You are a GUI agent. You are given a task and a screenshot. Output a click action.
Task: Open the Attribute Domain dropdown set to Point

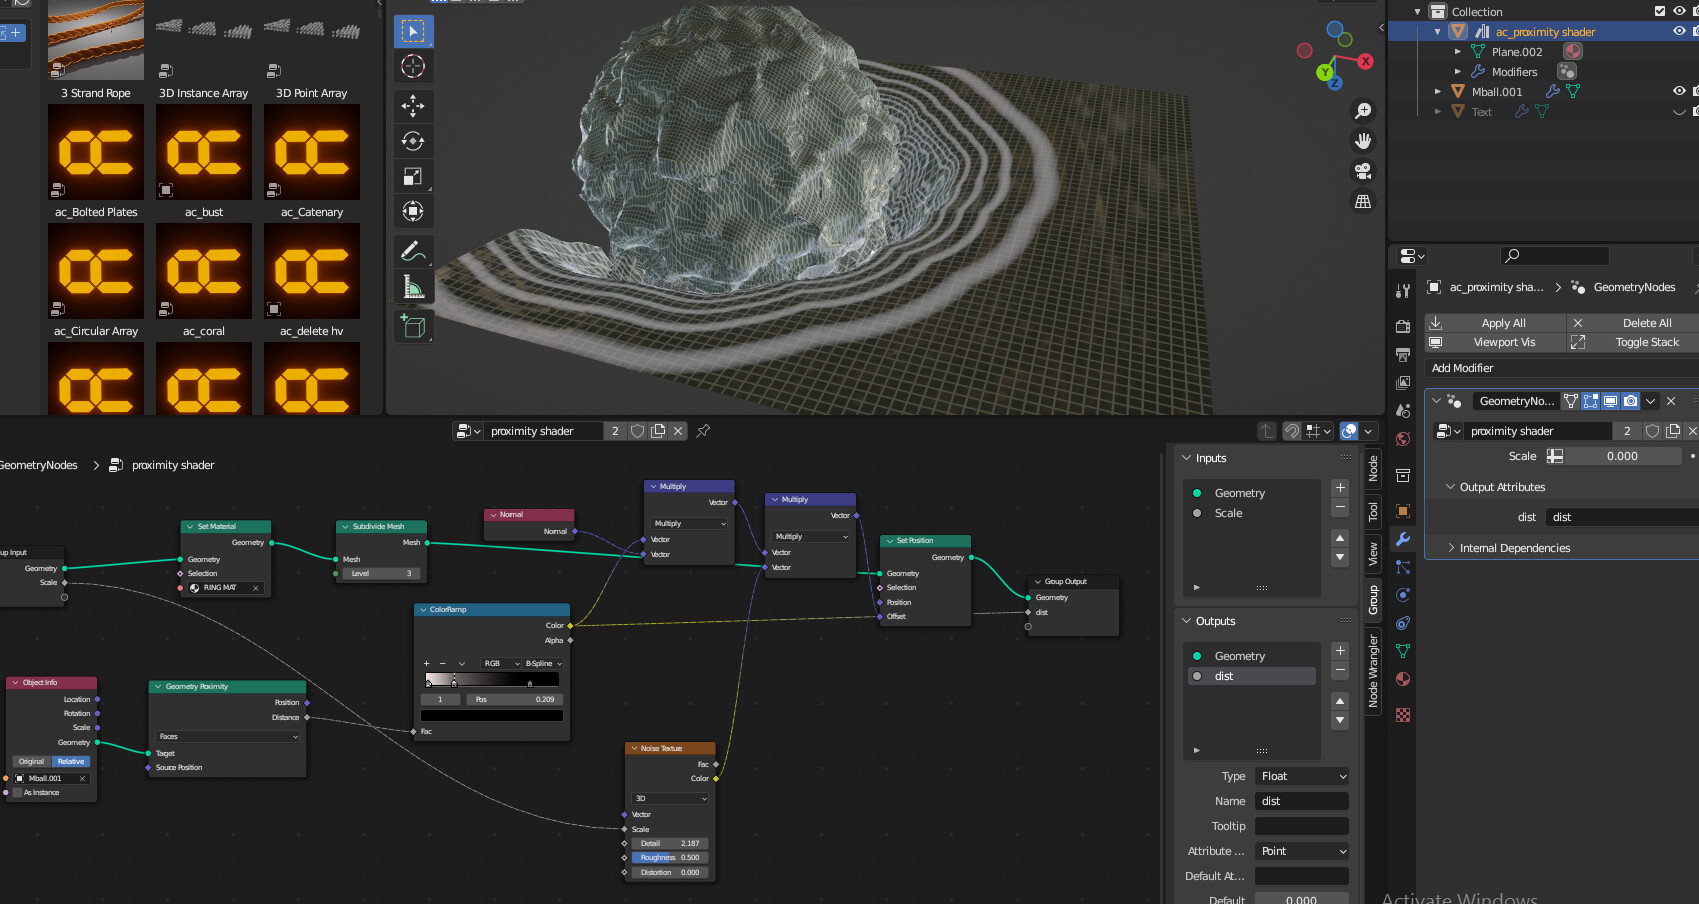1302,851
